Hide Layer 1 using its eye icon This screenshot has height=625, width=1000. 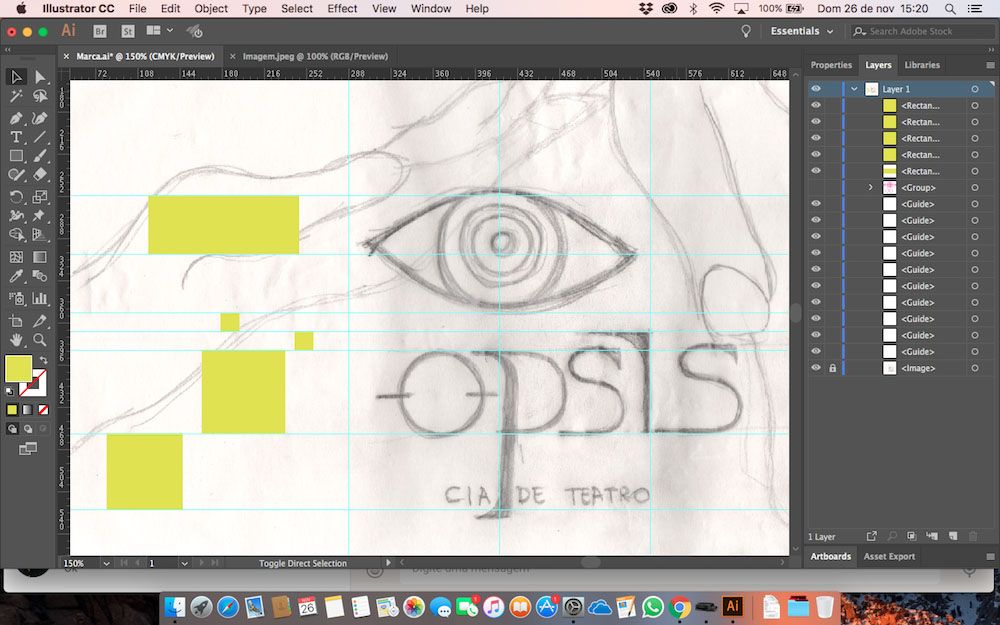tap(816, 89)
